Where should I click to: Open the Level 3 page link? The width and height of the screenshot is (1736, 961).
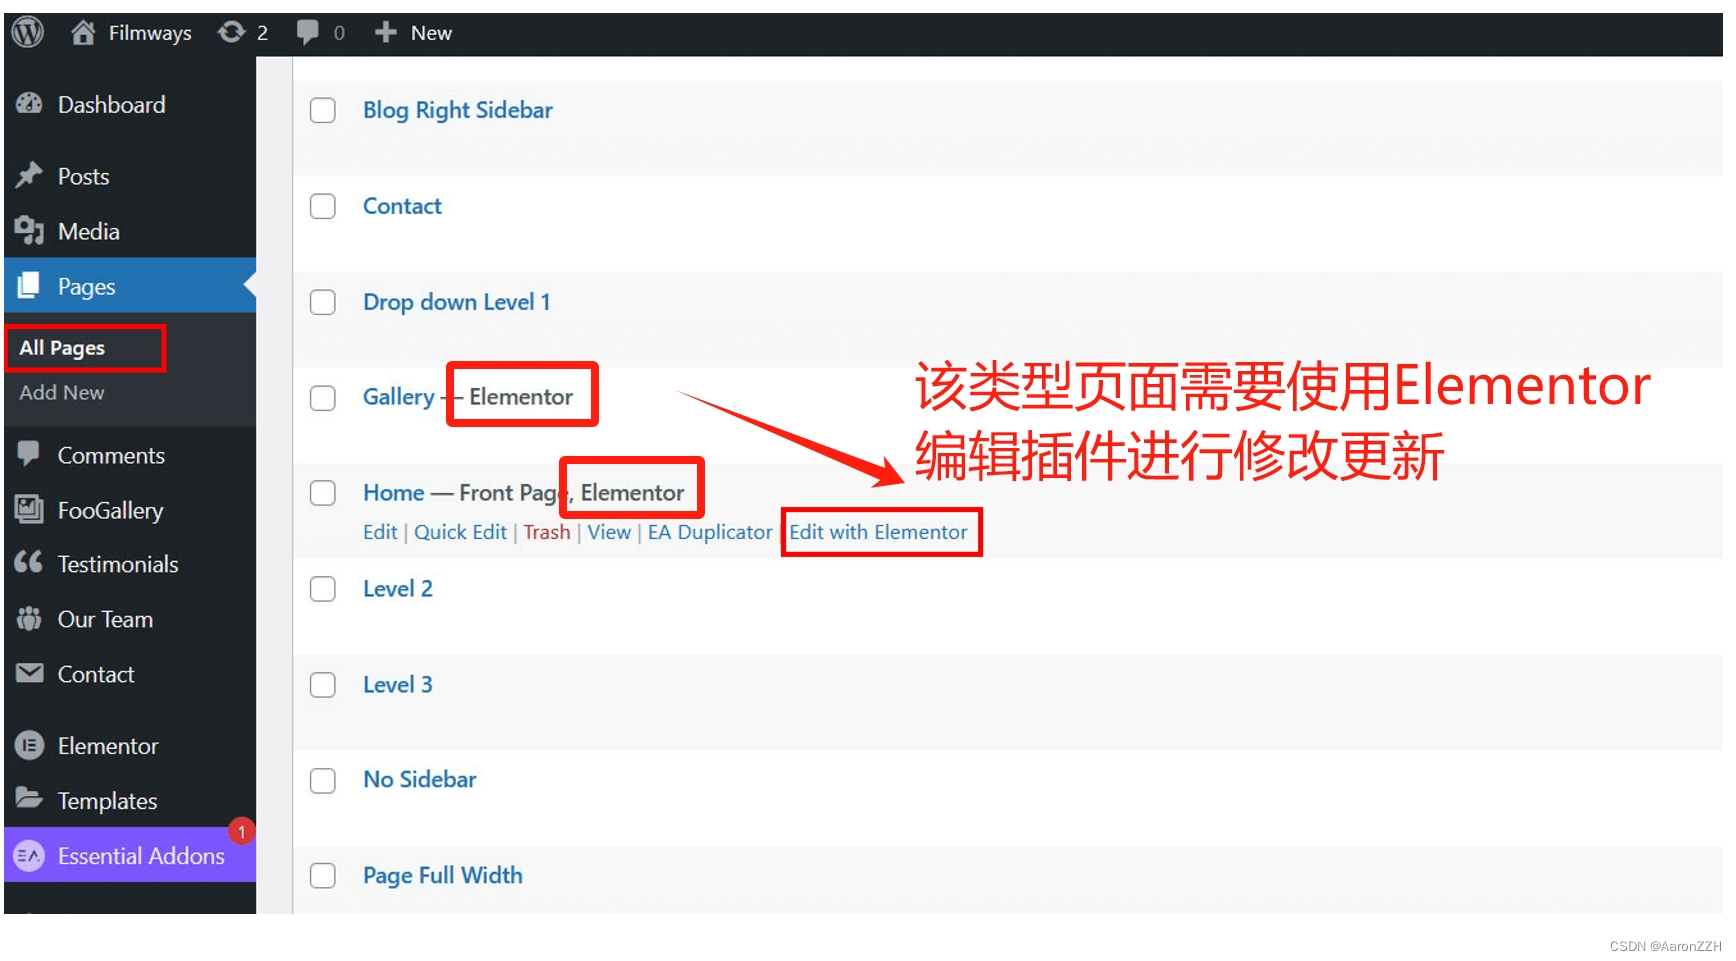[398, 685]
